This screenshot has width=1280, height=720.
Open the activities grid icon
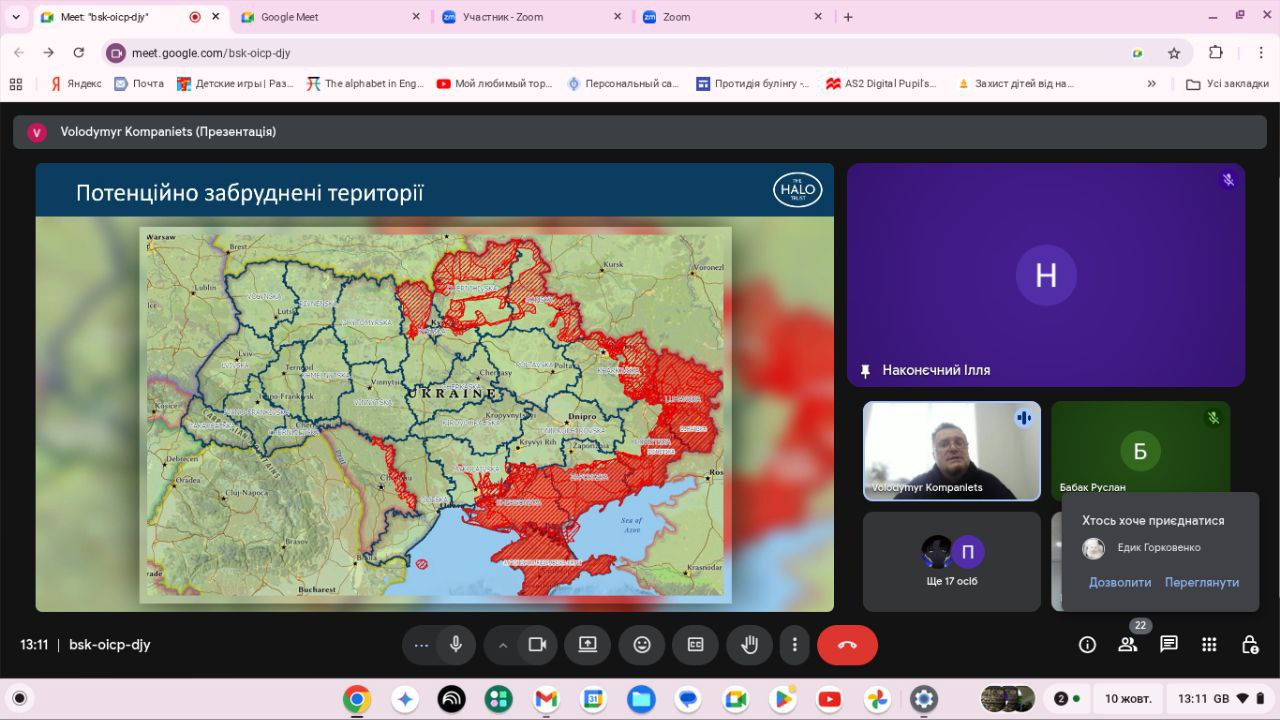[1209, 645]
